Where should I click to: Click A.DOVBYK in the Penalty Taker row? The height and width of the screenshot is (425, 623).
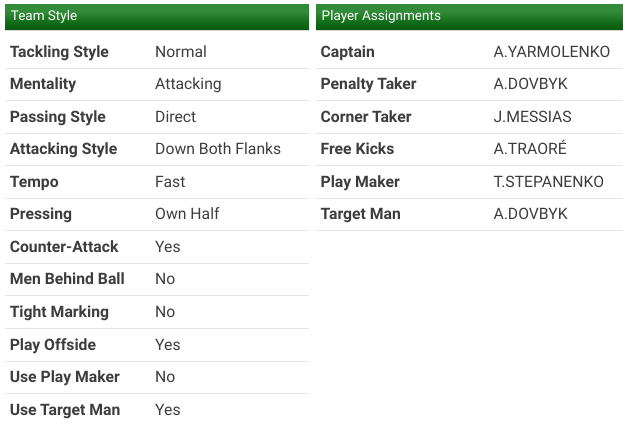click(x=531, y=84)
